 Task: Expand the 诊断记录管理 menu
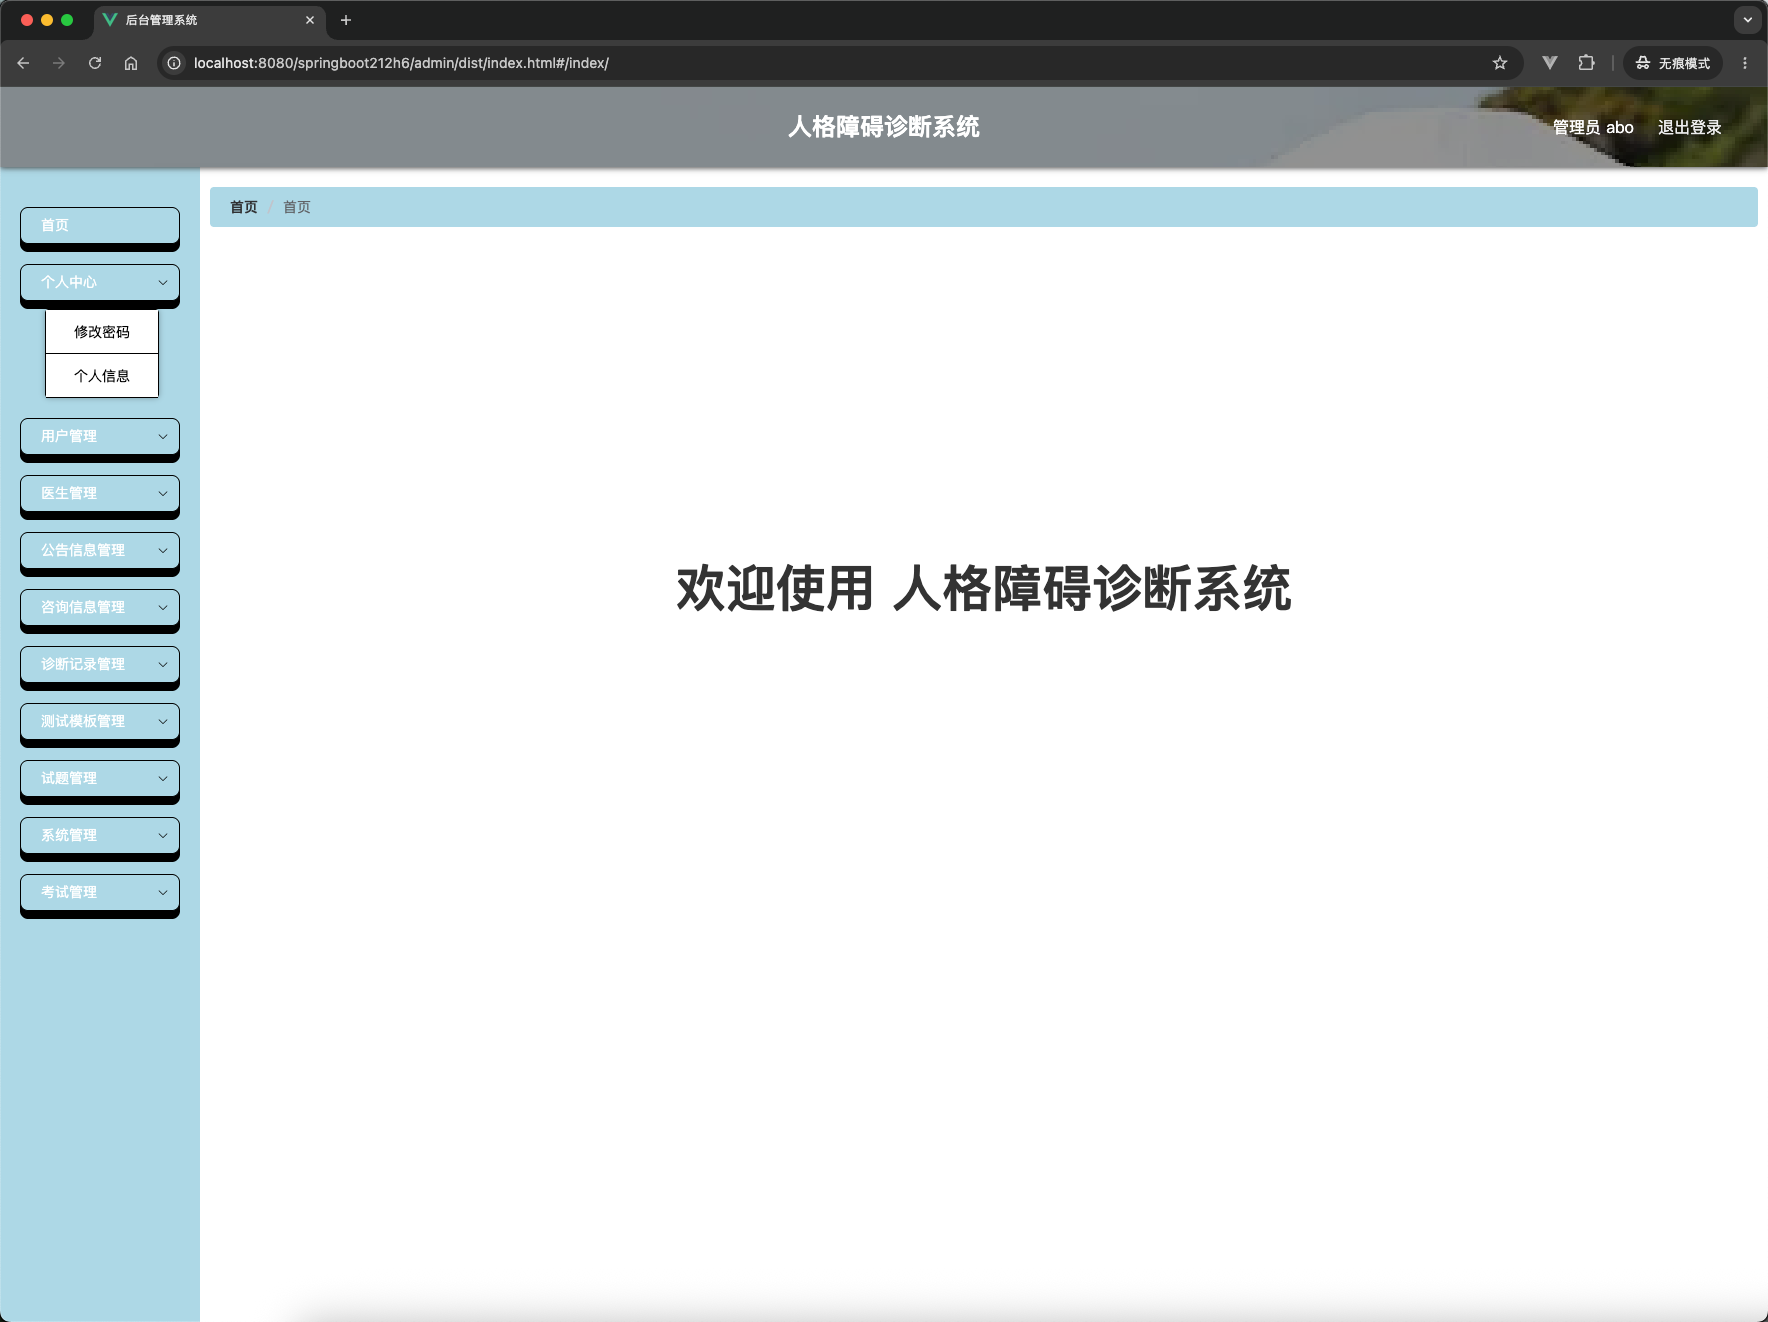click(x=100, y=665)
